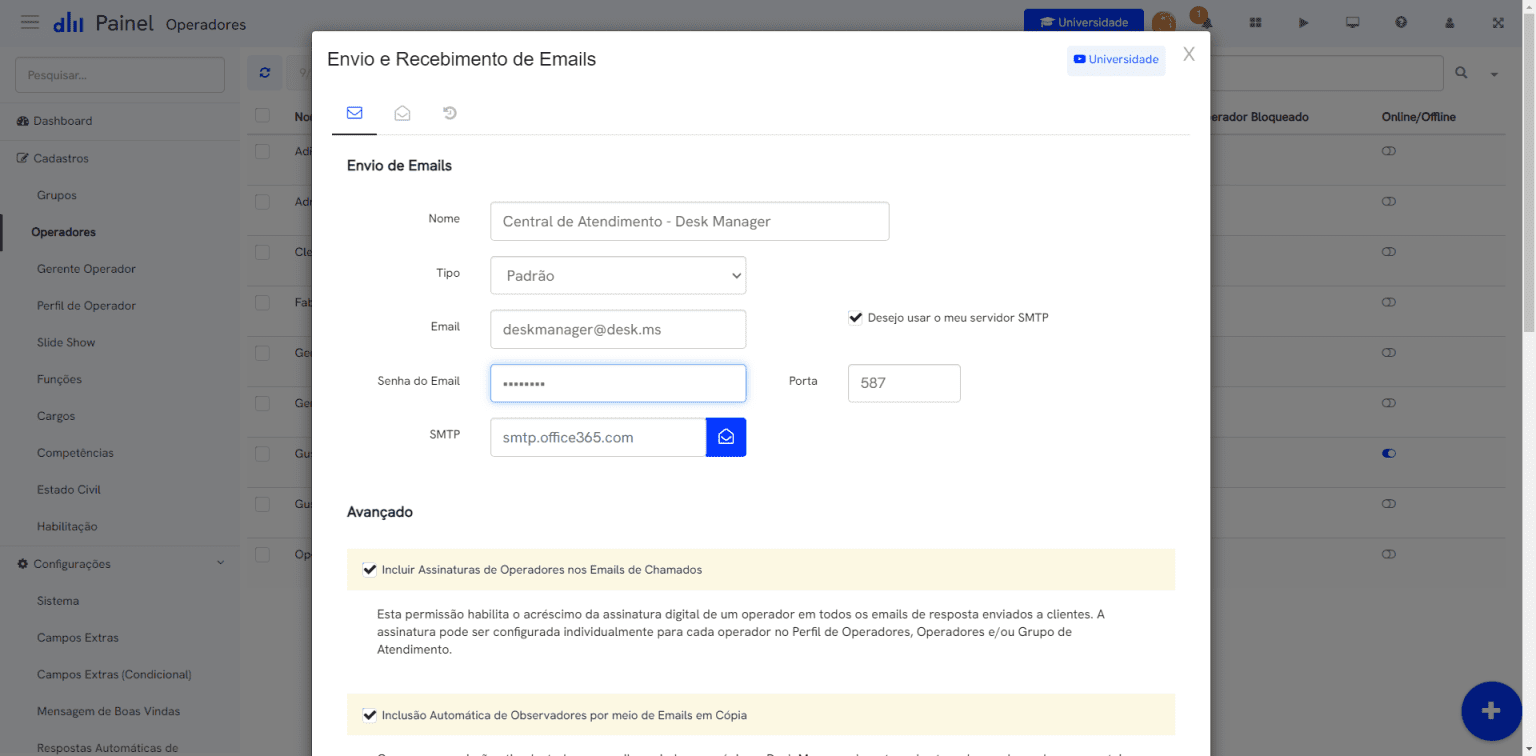Toggle 'Incluir Assinaturas de Operadores' checkbox
1536x756 pixels.
click(x=369, y=570)
